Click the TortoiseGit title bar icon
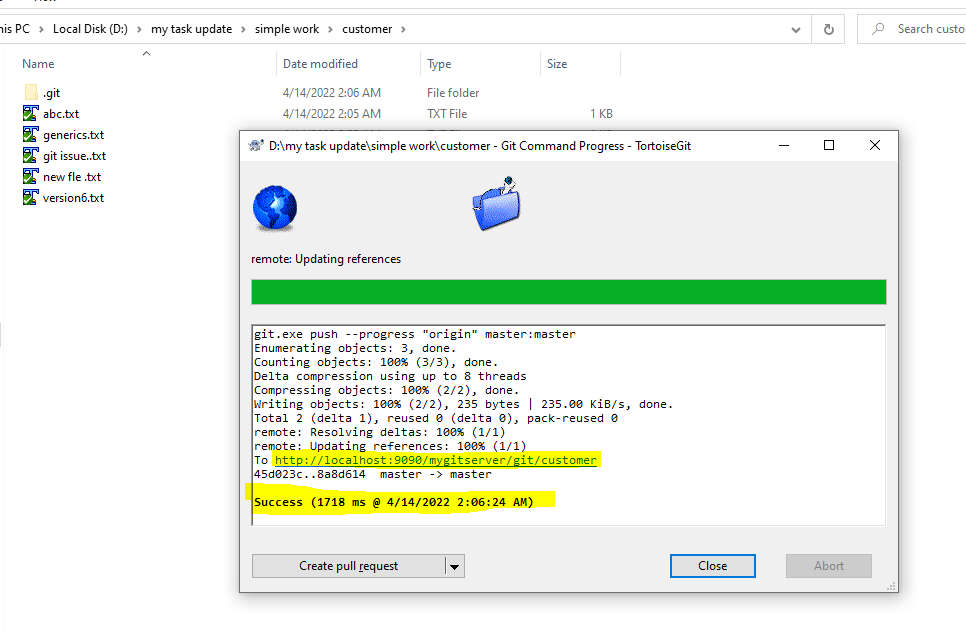The width and height of the screenshot is (966, 632). tap(256, 145)
